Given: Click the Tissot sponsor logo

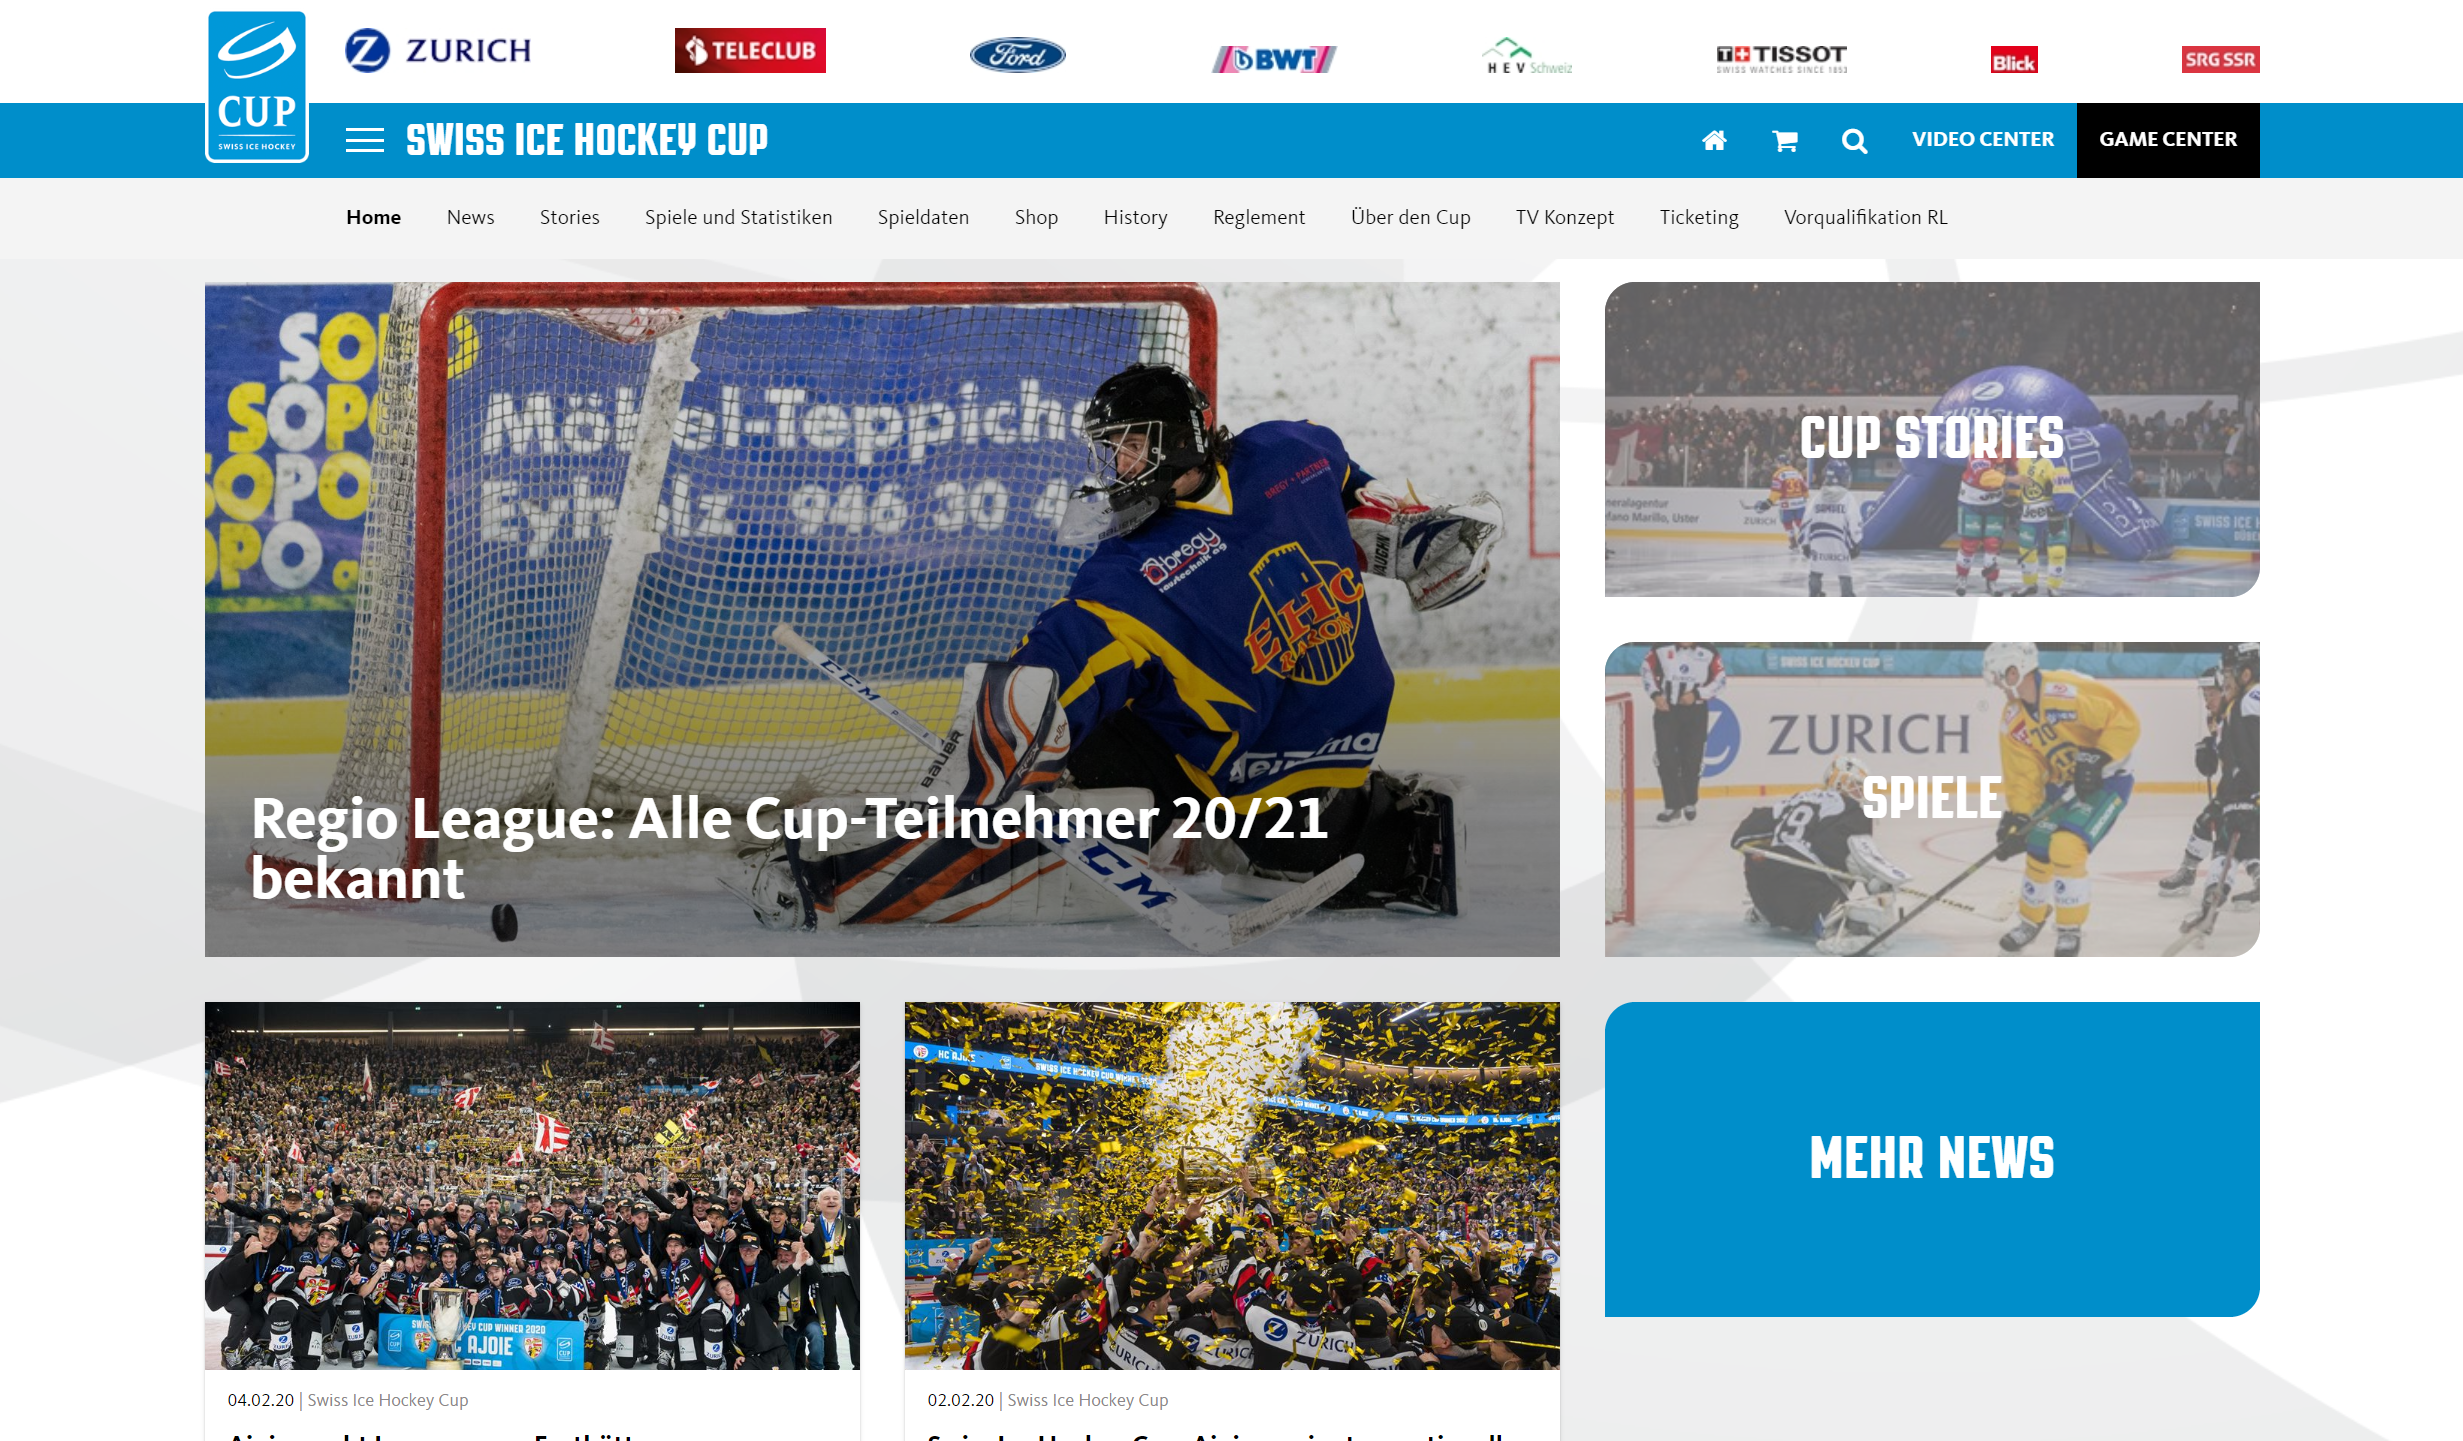Looking at the screenshot, I should click(1782, 59).
